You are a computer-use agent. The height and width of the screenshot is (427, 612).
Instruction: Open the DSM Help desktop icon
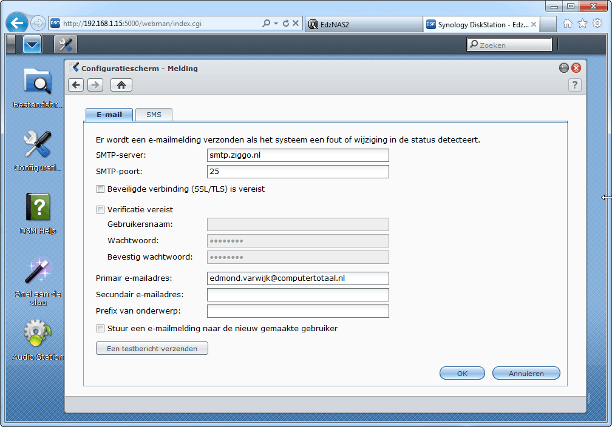click(36, 210)
